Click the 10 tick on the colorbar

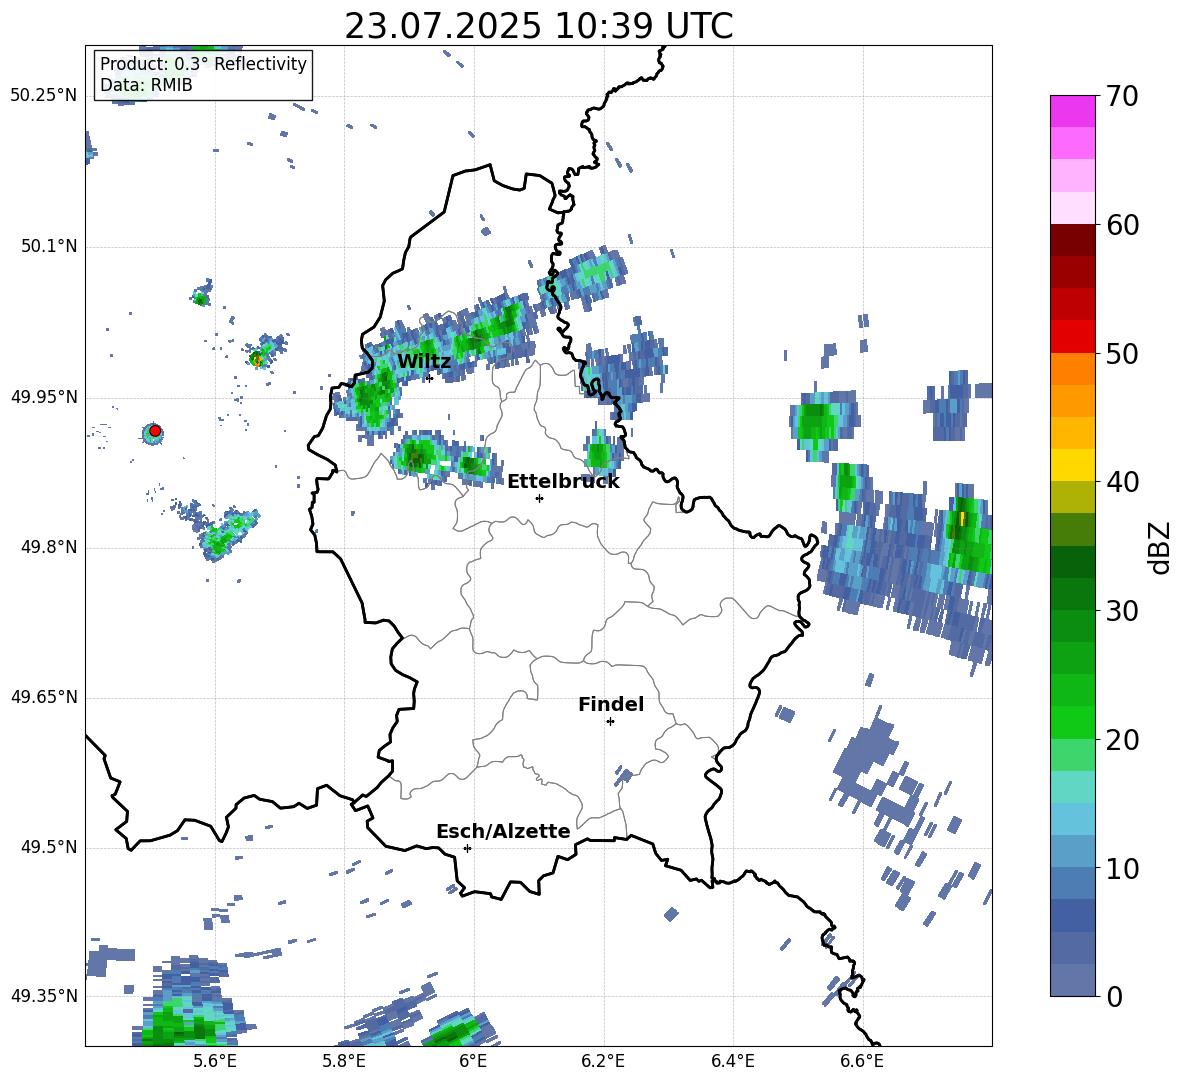coord(1122,868)
